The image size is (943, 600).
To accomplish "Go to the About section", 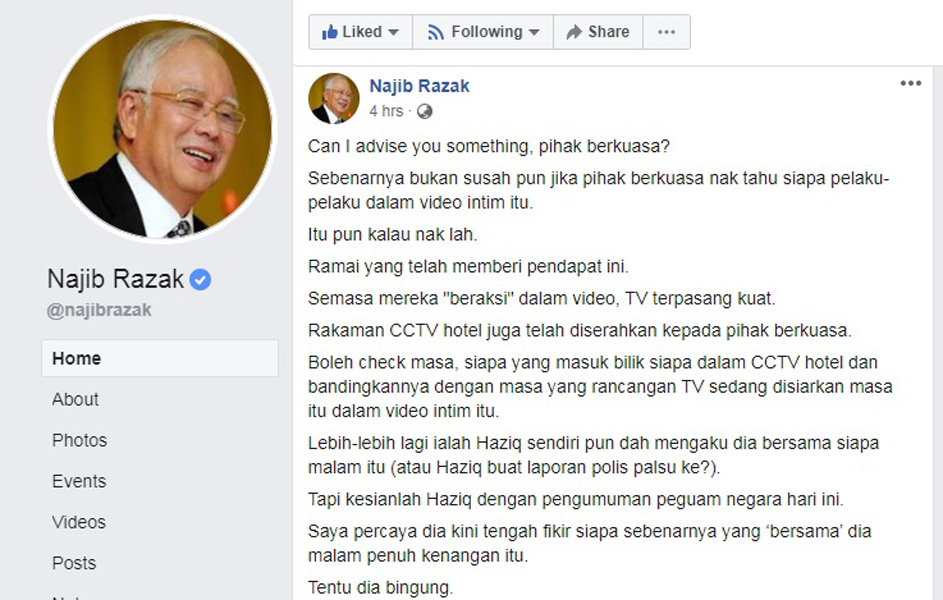I will point(75,399).
